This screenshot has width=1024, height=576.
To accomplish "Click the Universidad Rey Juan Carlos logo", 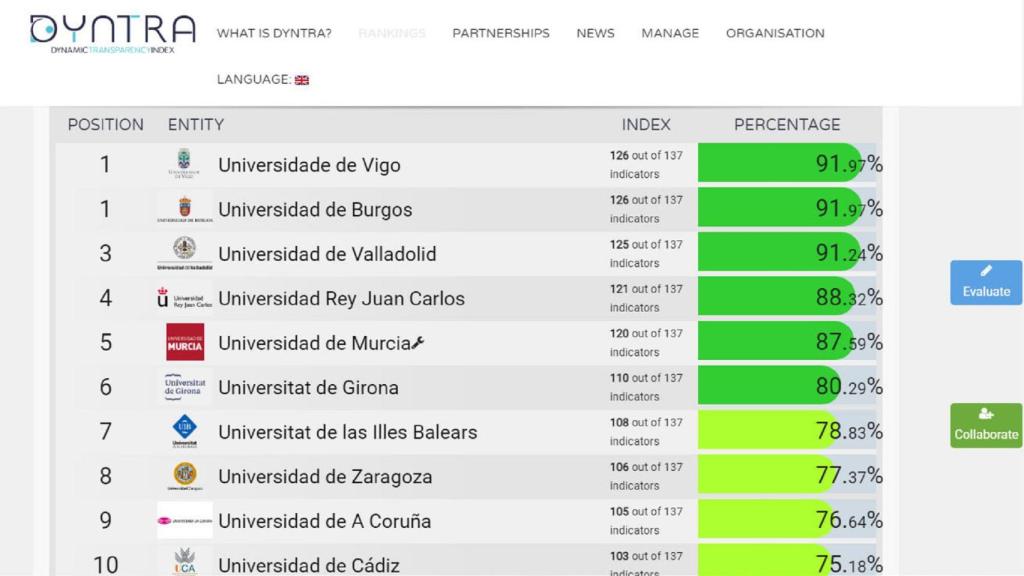I will click(184, 297).
